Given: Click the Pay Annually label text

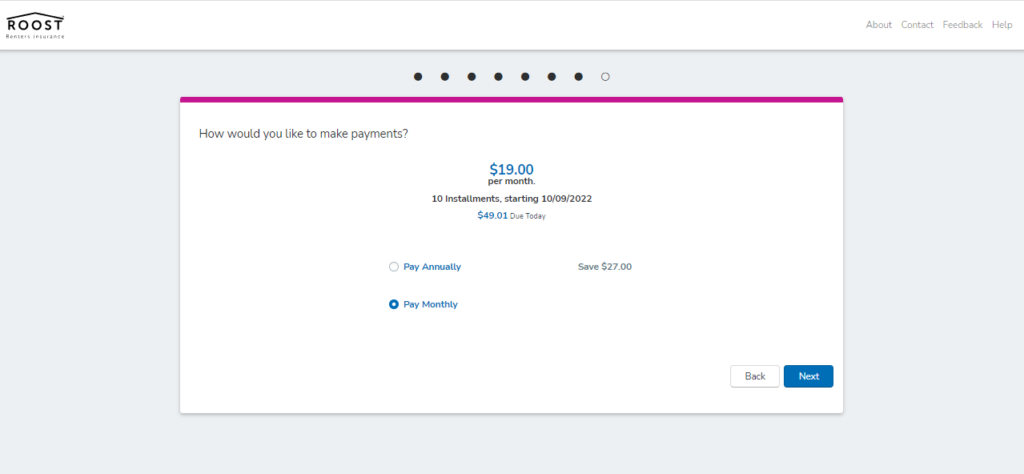Looking at the screenshot, I should tap(432, 267).
